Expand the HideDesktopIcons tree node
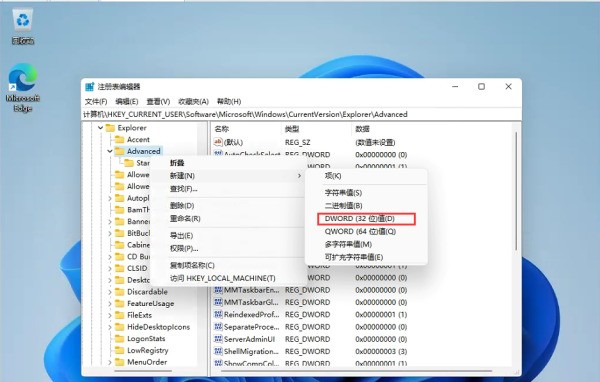The height and width of the screenshot is (382, 600). [x=110, y=327]
